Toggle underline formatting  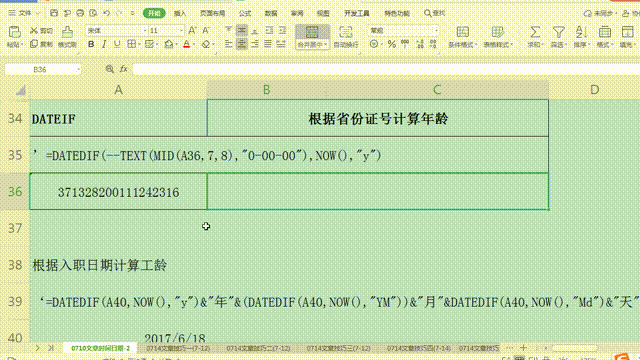(x=117, y=44)
